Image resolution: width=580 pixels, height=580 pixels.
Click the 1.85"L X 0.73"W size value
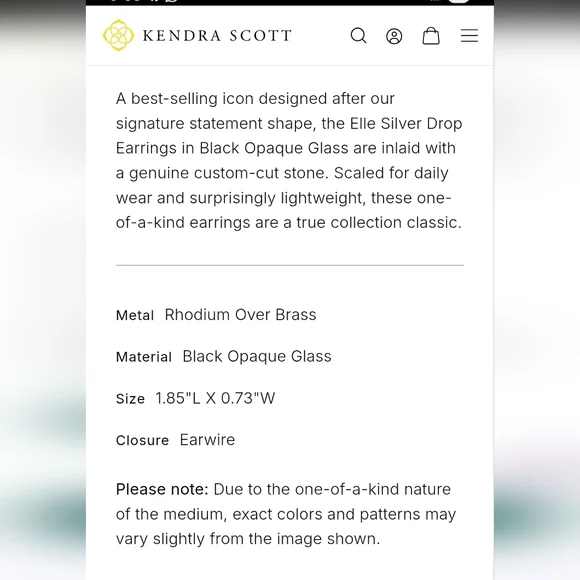click(215, 398)
